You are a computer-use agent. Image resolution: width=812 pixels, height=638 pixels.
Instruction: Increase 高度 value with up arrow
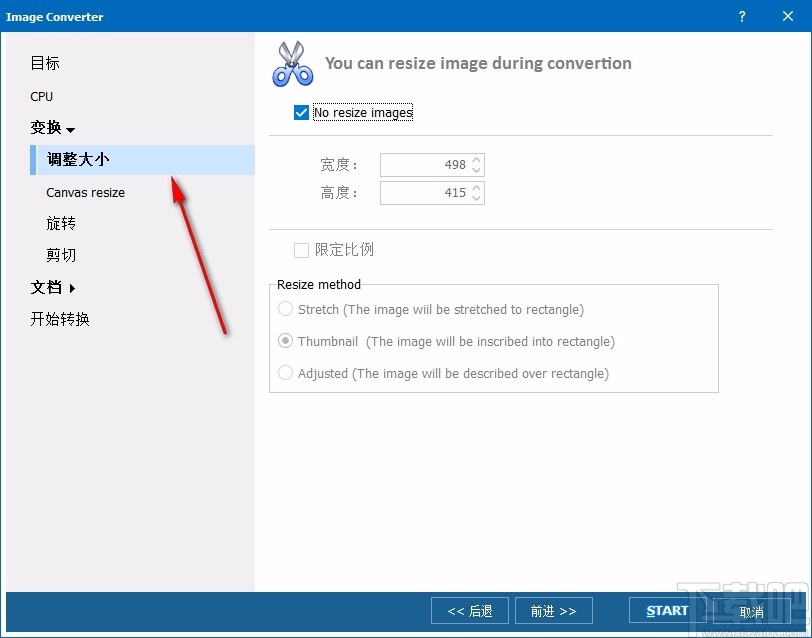[x=476, y=187]
